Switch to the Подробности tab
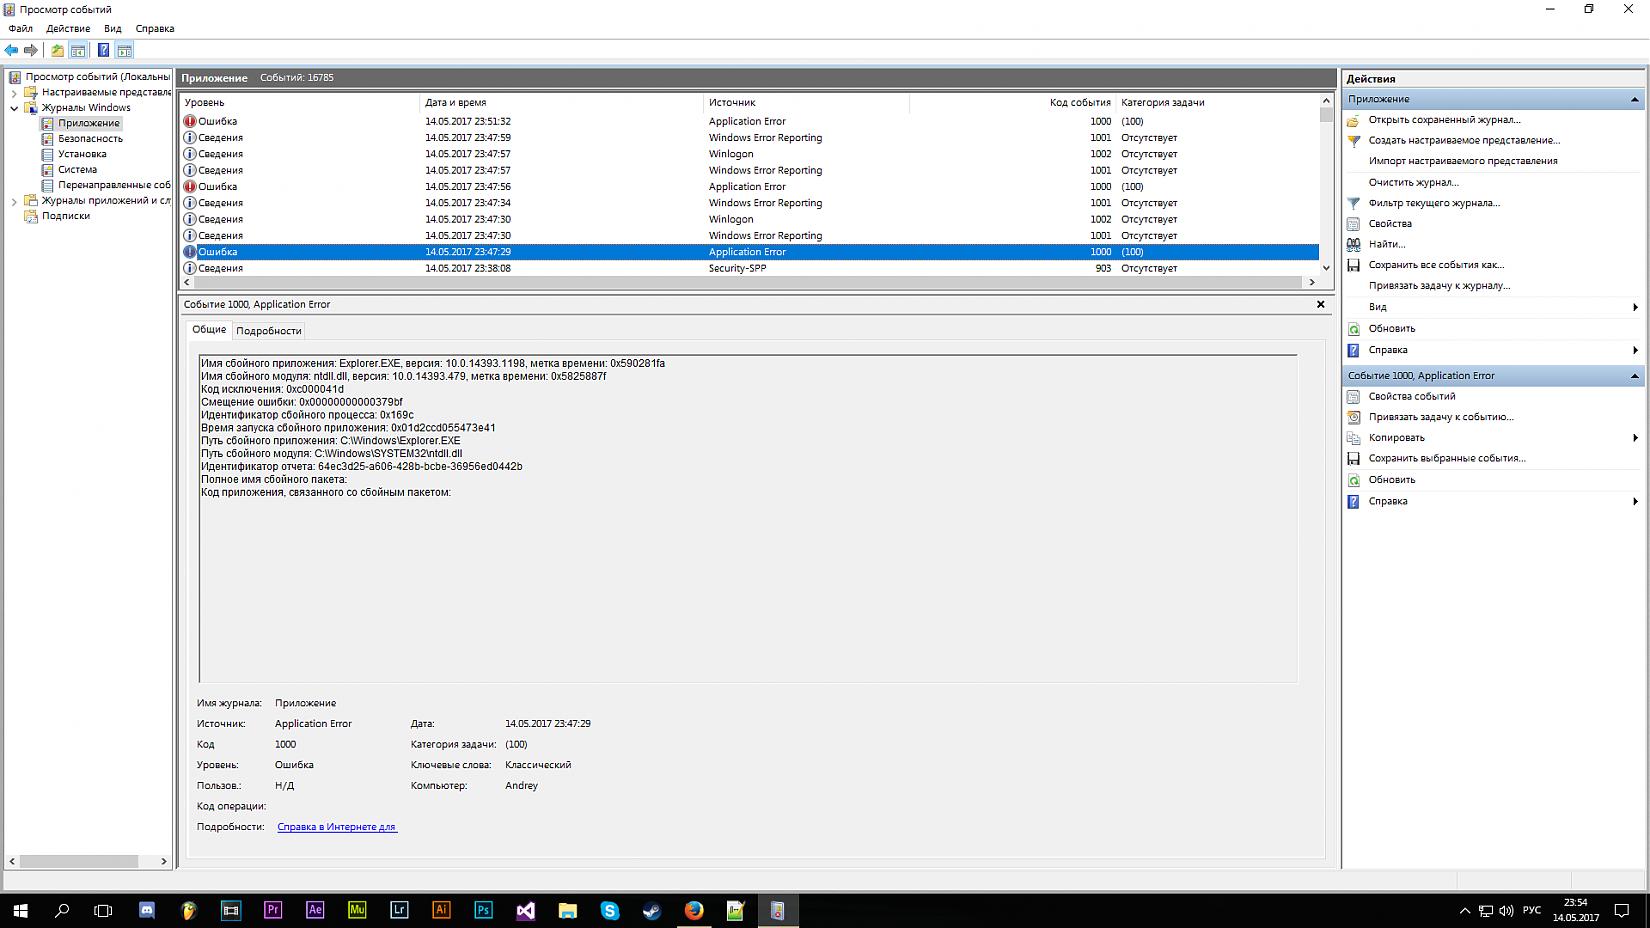The image size is (1650, 928). click(269, 331)
